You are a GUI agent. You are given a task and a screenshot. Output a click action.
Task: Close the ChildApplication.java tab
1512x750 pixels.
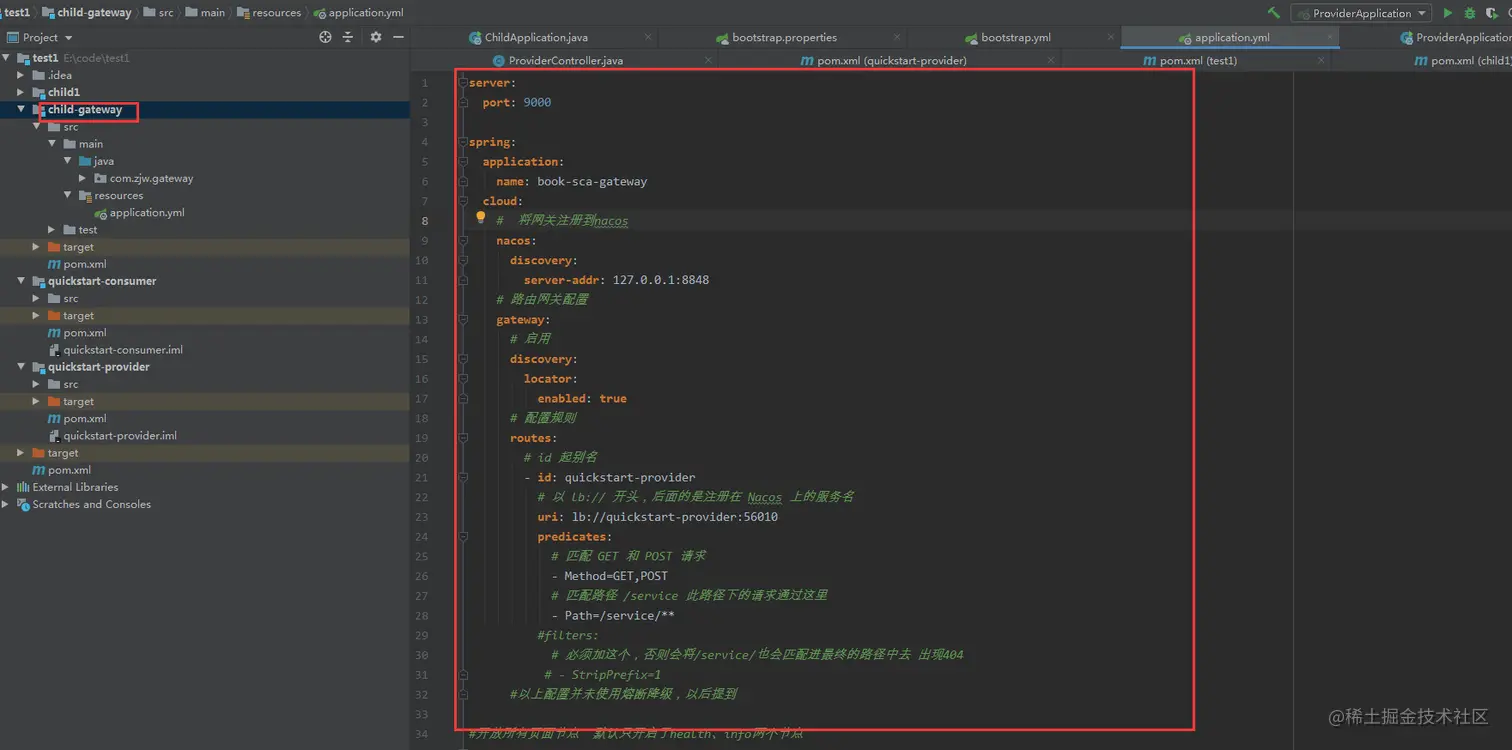[x=648, y=37]
